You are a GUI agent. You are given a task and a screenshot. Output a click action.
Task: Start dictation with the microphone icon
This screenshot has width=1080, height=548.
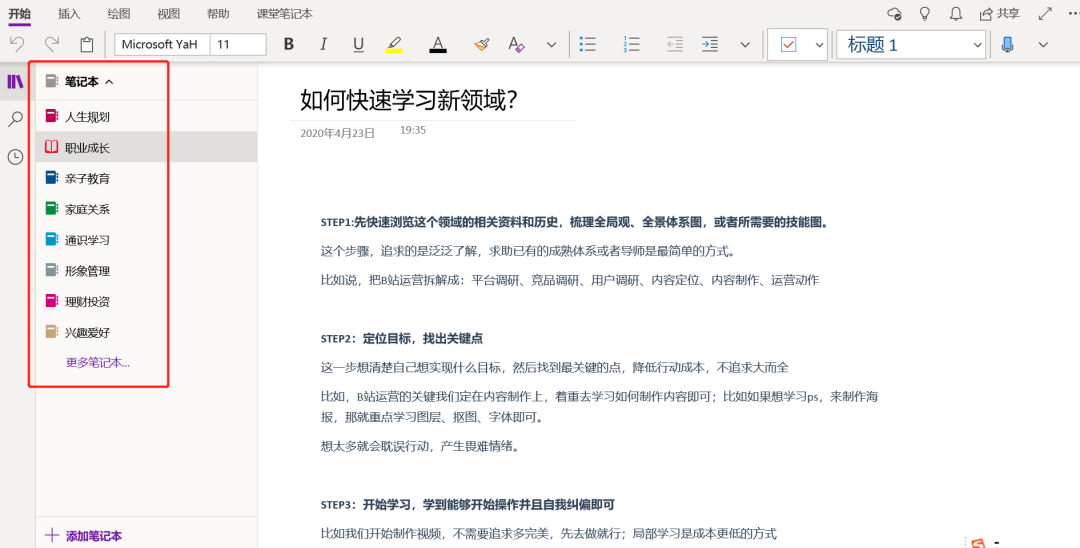1008,45
